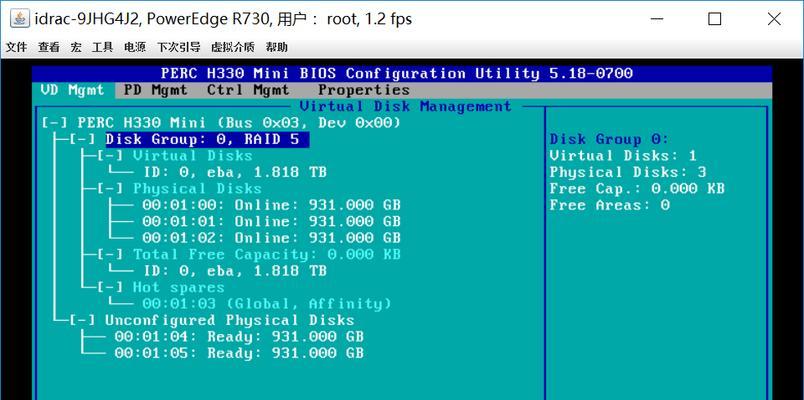
Task: Open the 文件 menu
Action: click(16, 47)
